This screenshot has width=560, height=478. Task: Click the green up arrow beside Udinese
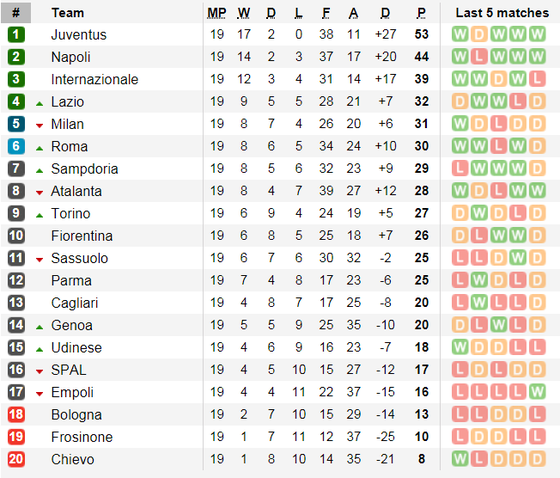point(39,350)
